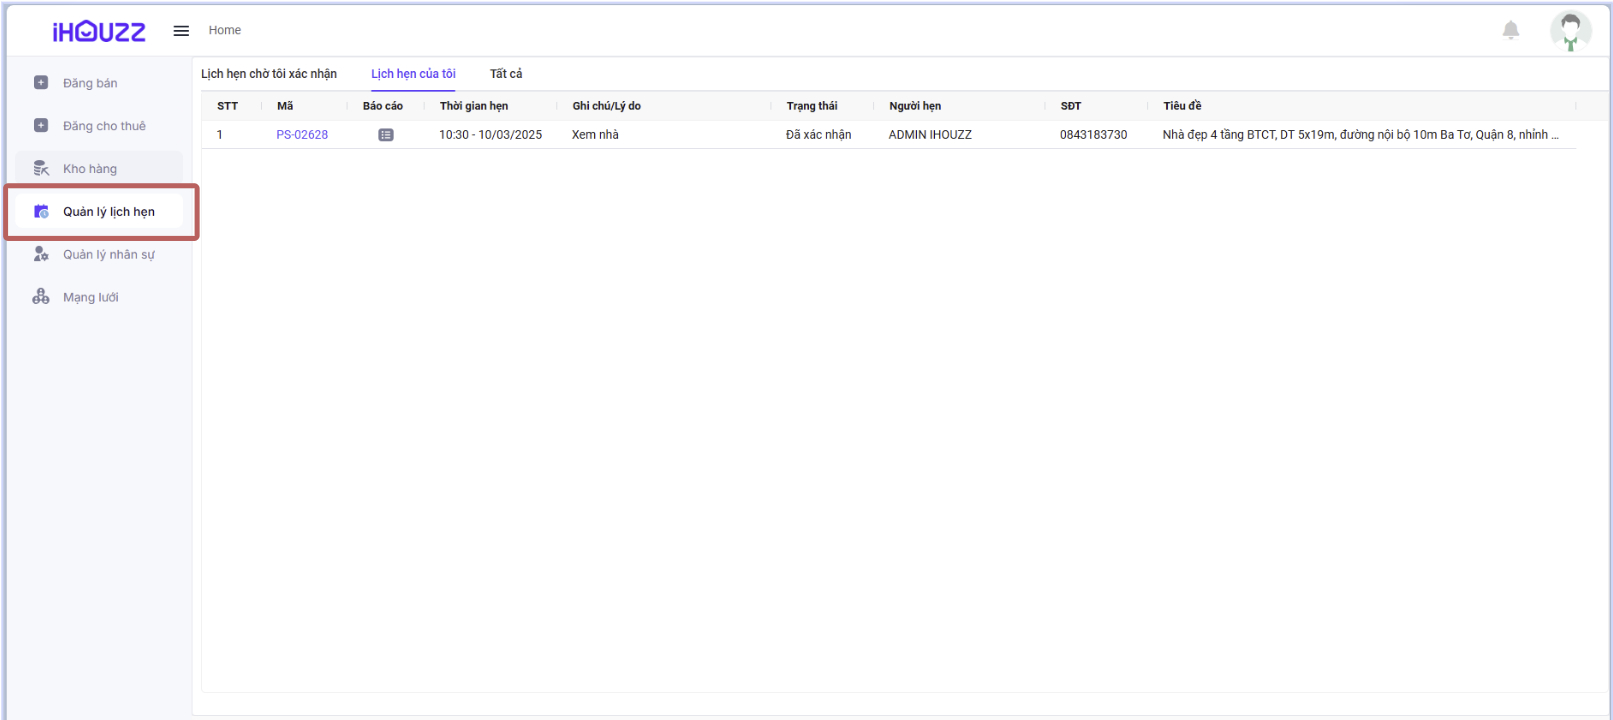Click the Tiêu đề column header
1613x720 pixels.
tap(1182, 106)
